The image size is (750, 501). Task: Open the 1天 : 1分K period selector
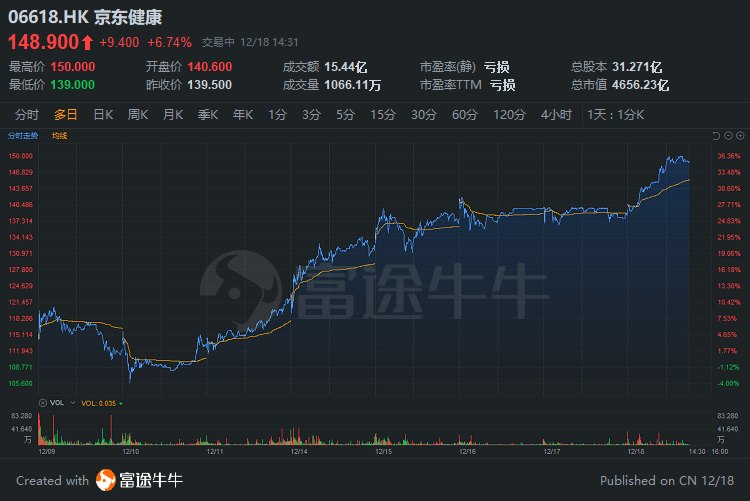coord(616,115)
